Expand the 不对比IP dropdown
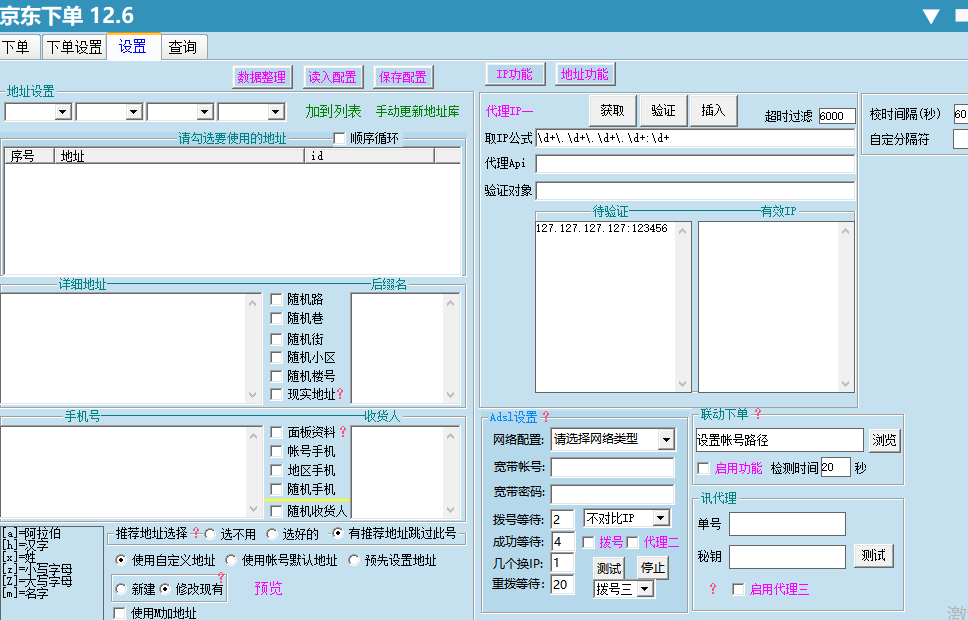 [659, 518]
